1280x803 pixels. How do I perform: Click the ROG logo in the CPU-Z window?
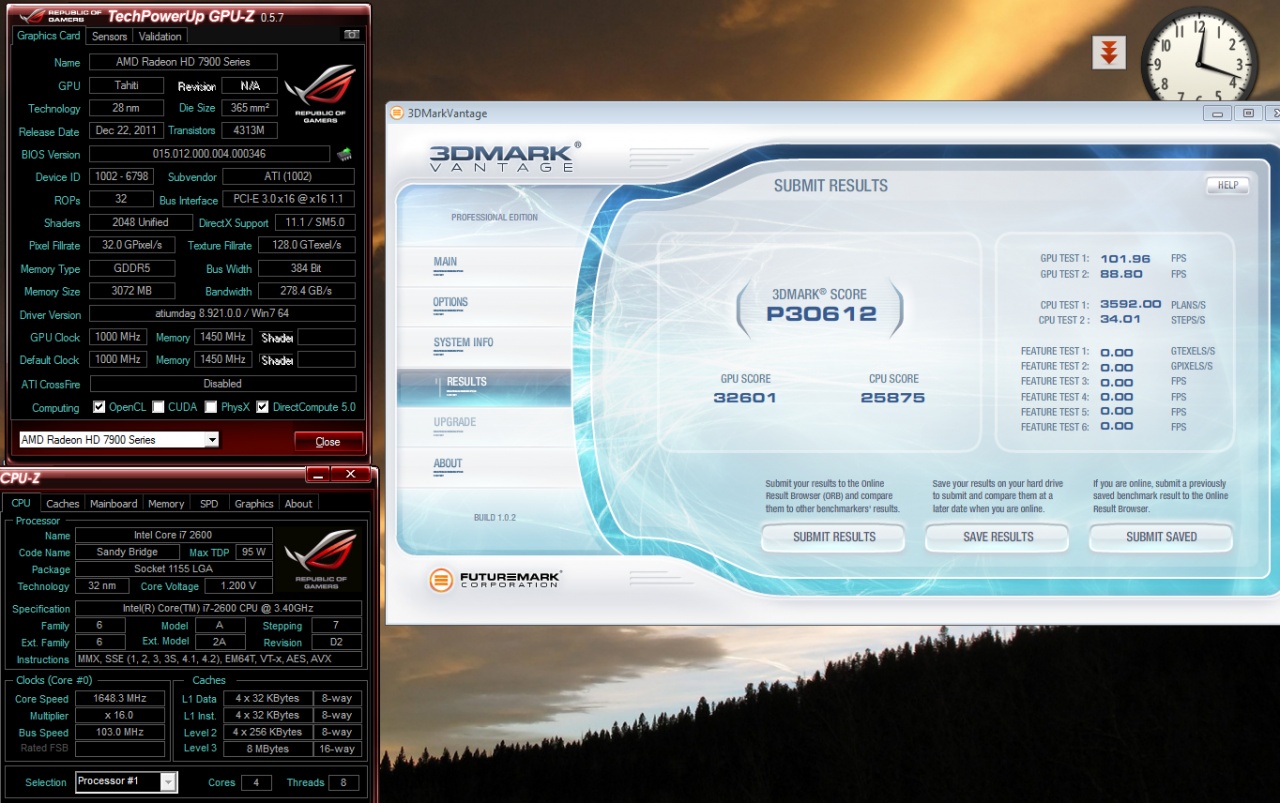(x=320, y=560)
